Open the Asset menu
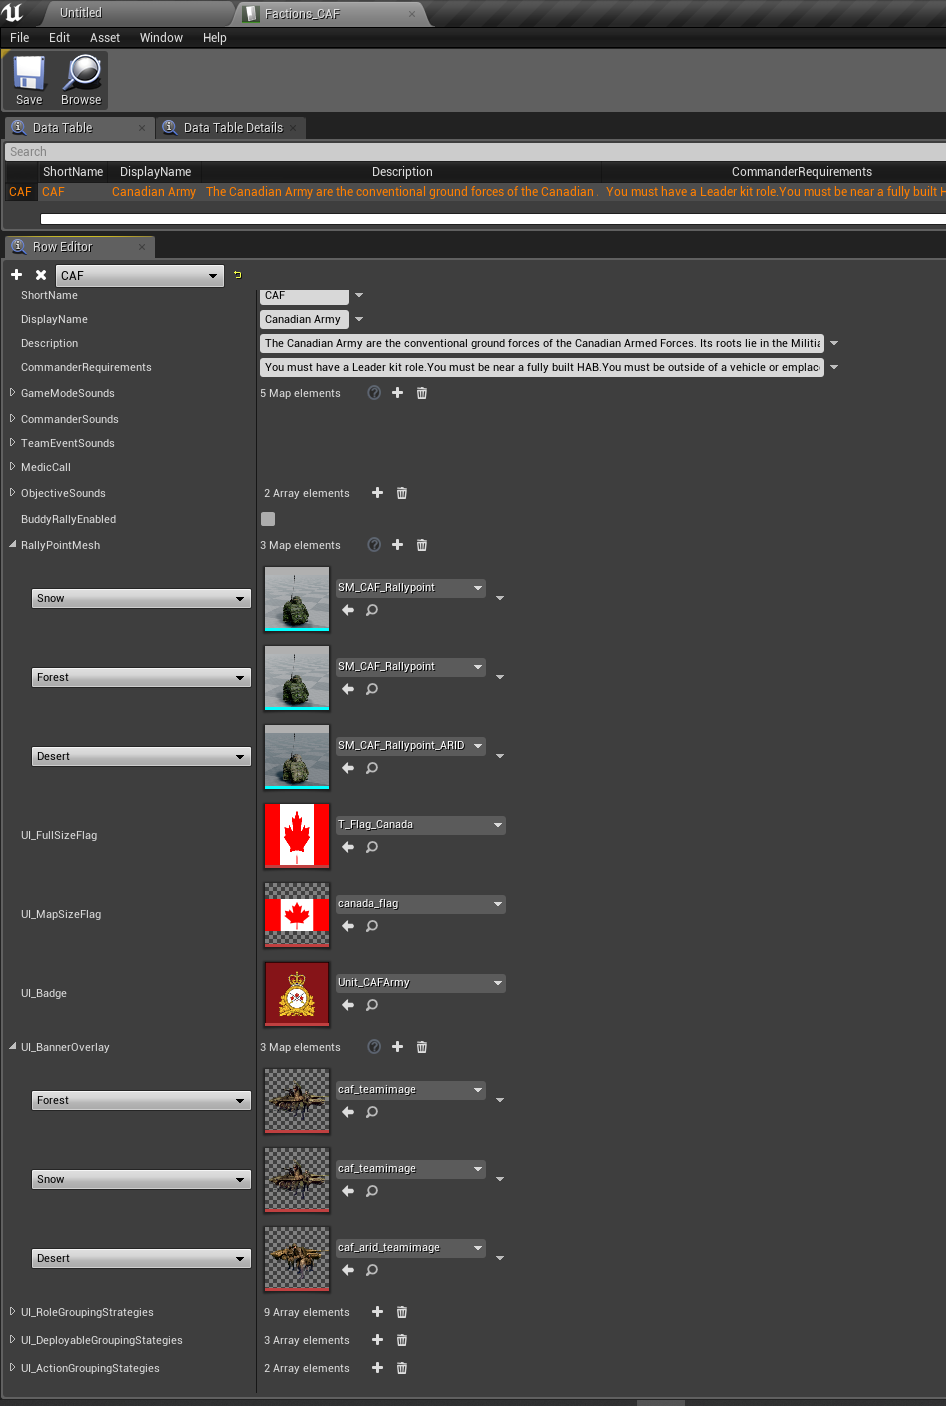 coord(104,38)
